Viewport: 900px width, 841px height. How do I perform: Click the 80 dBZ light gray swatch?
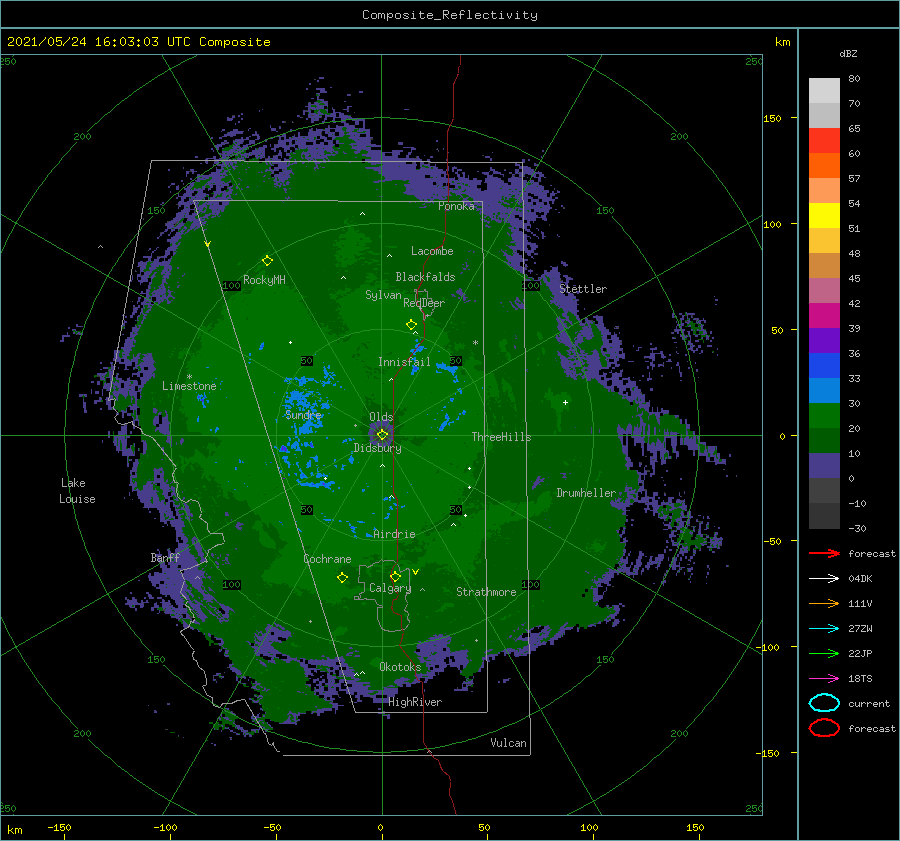(824, 91)
